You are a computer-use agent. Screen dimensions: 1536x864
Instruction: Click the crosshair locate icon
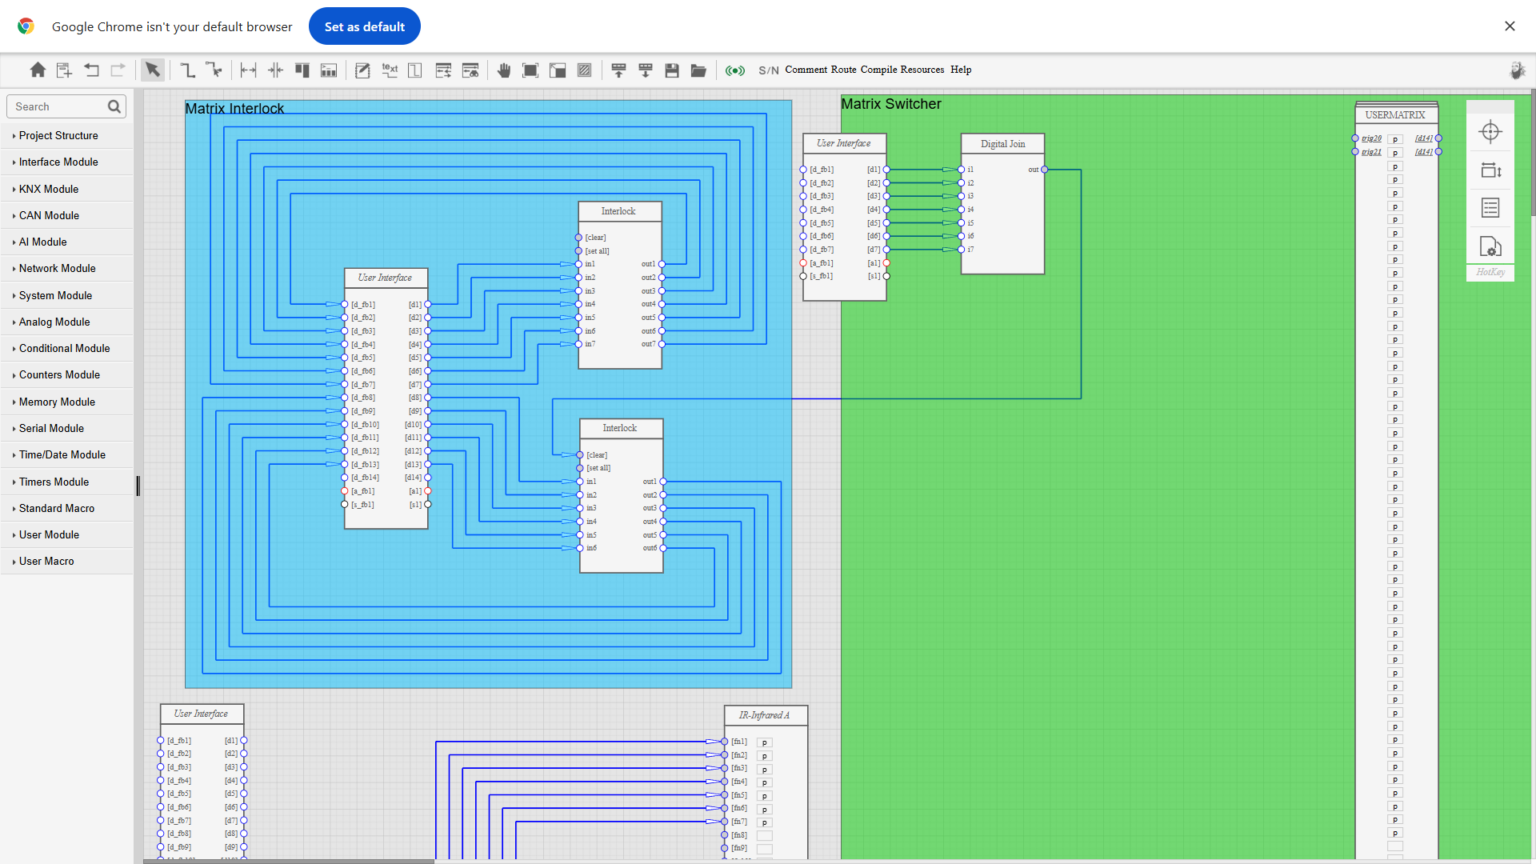[x=1490, y=132]
